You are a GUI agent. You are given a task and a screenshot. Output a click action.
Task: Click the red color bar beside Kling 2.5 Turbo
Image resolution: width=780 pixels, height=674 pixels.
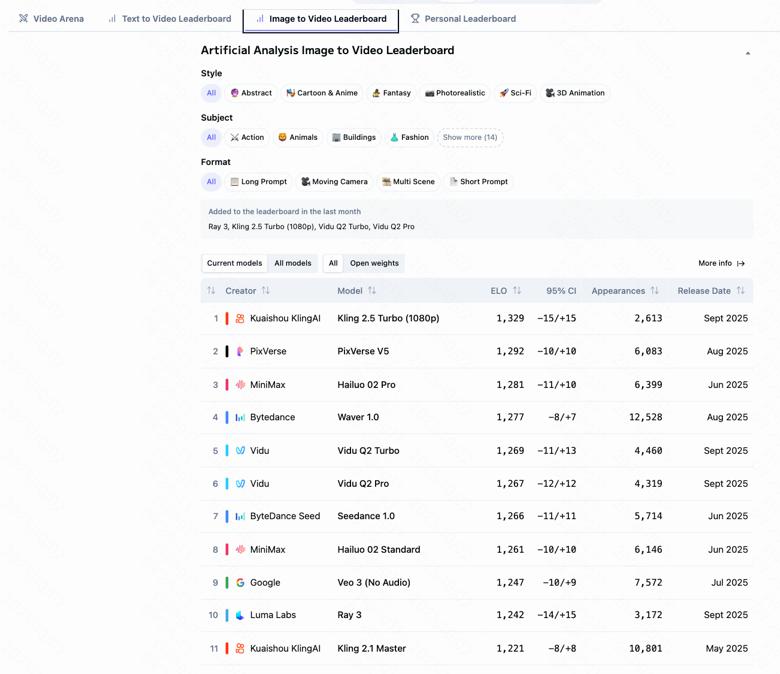(227, 319)
